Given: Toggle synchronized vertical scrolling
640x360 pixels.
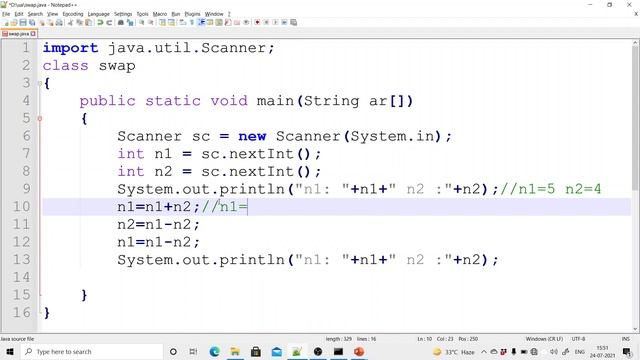Looking at the screenshot, I should [x=162, y=22].
